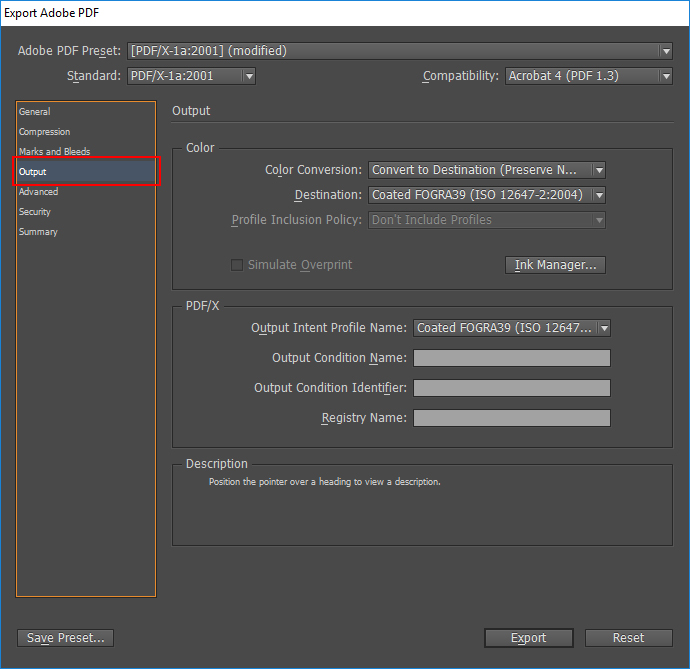Click the Export button
The width and height of the screenshot is (690, 669).
click(x=529, y=638)
